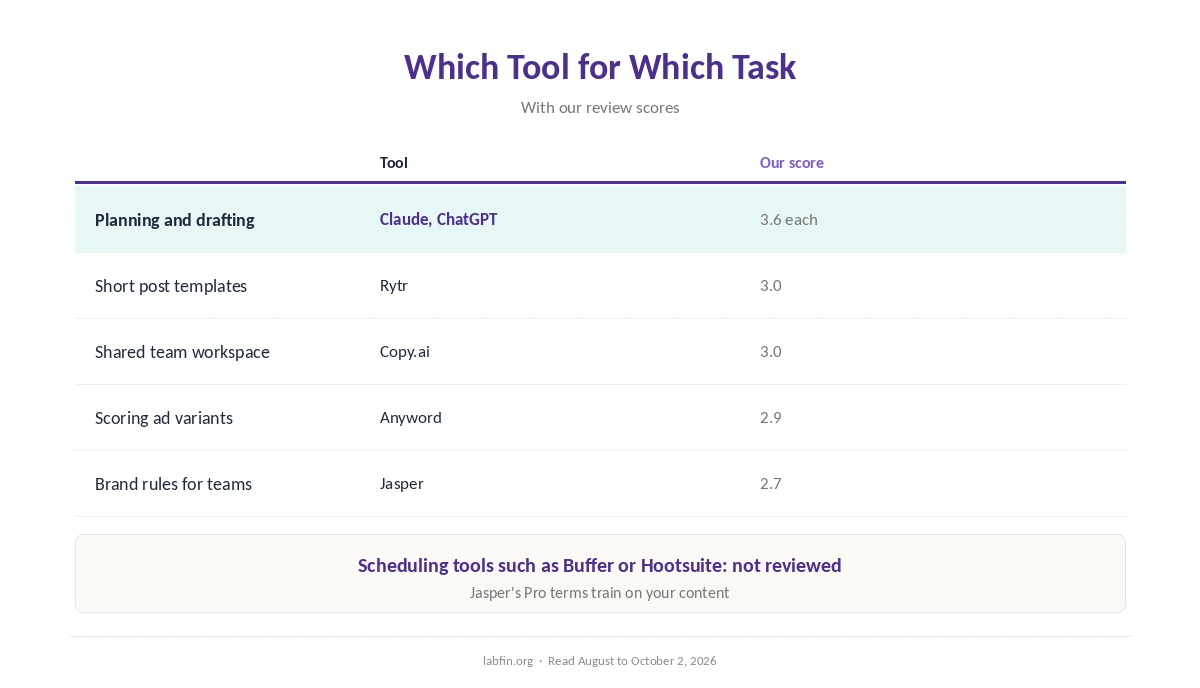This screenshot has height=688, width=1200.
Task: Select the "Short post templates" row label
Action: (171, 286)
